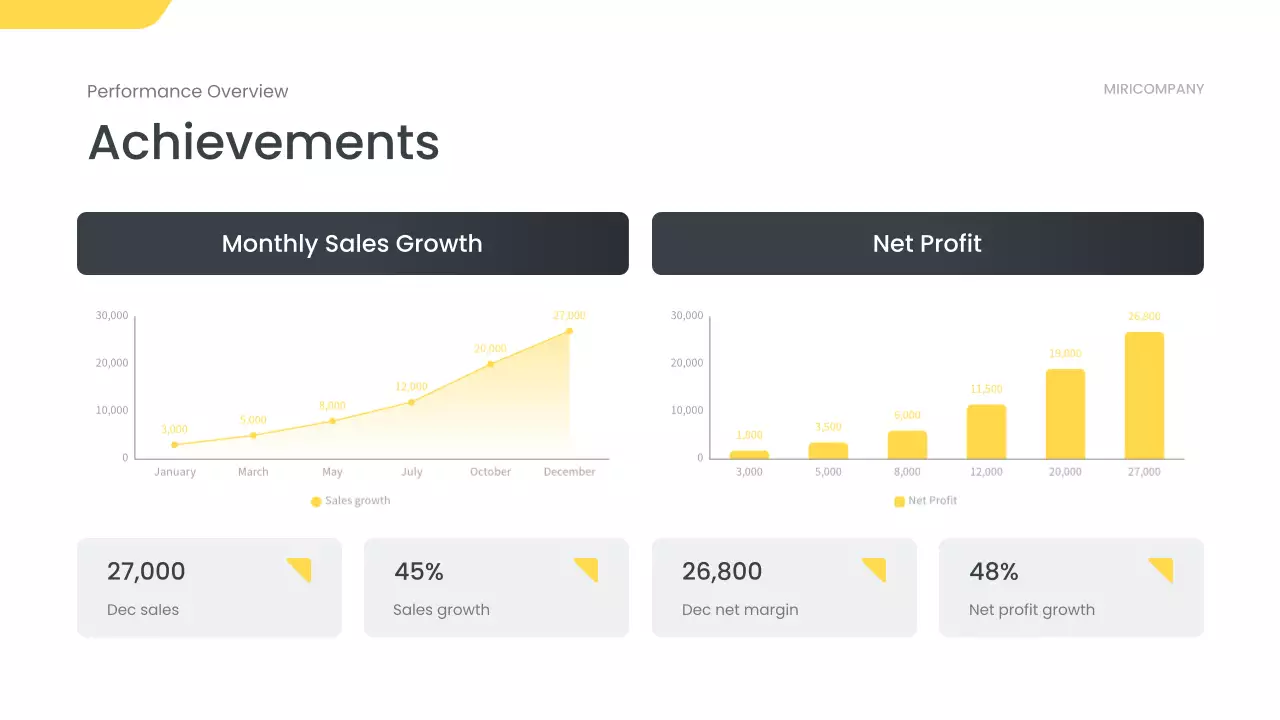This screenshot has height=720, width=1280.
Task: Click the 11,500 net profit bar
Action: click(x=986, y=432)
